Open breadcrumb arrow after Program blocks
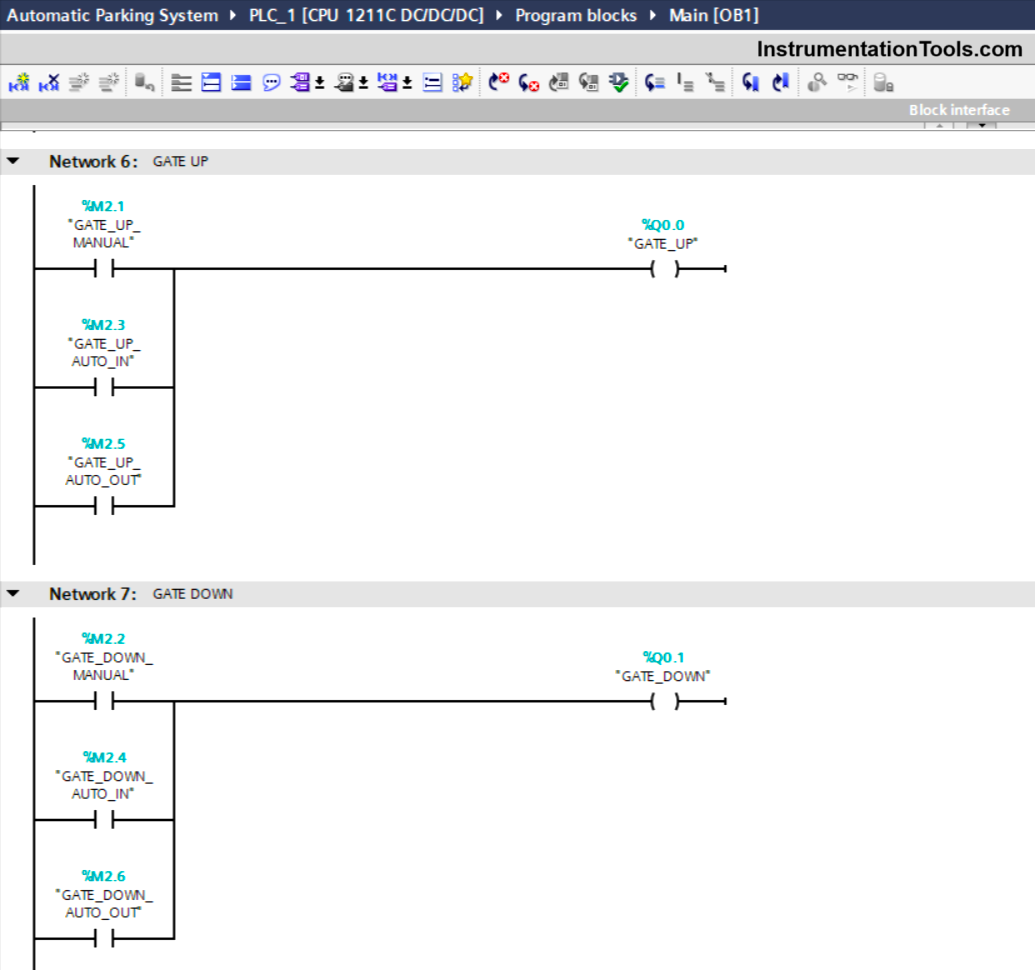This screenshot has width=1035, height=970. coord(652,15)
